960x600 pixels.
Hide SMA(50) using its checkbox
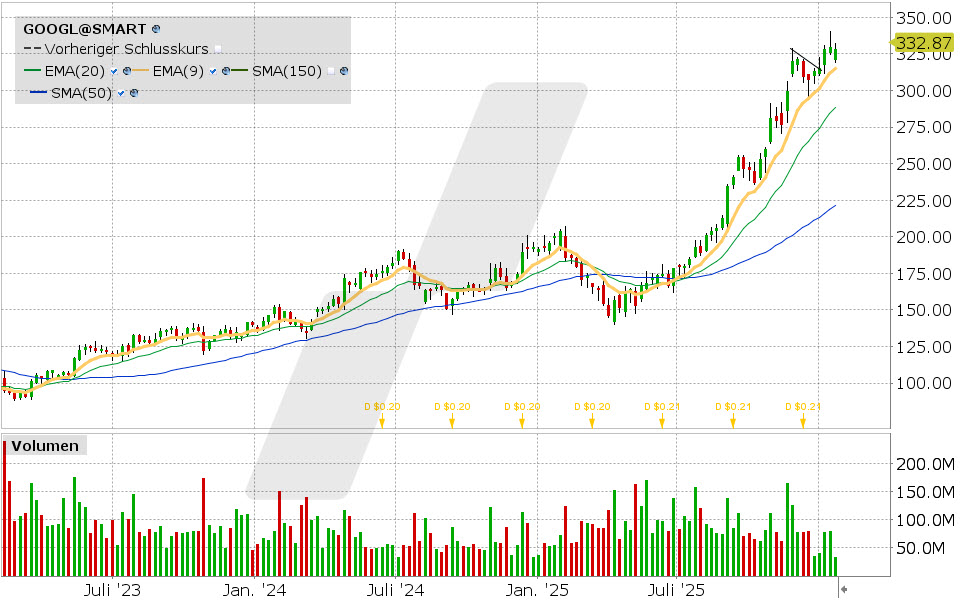(x=121, y=93)
